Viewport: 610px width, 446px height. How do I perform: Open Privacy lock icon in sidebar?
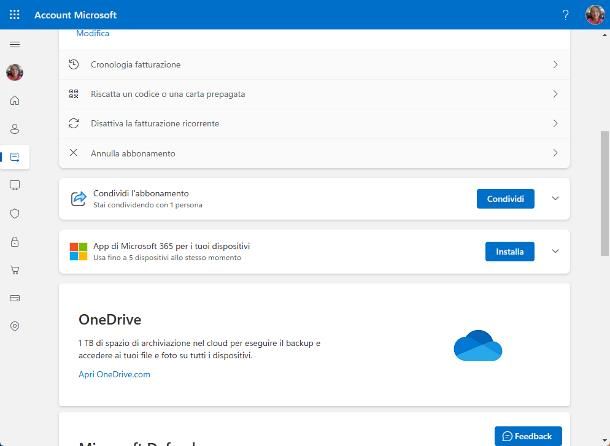click(x=15, y=242)
